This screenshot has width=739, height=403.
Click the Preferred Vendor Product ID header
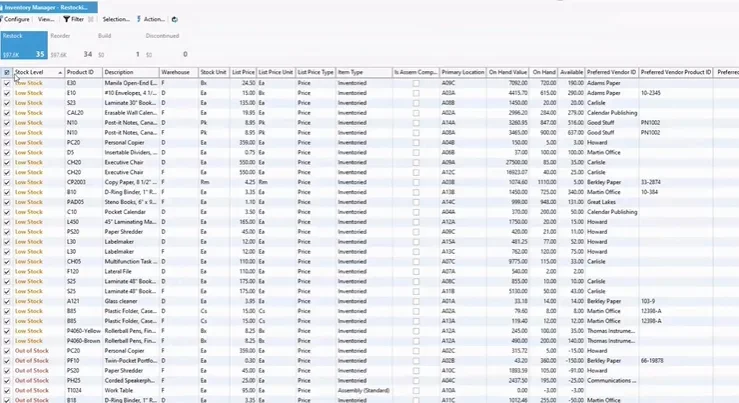tap(676, 72)
